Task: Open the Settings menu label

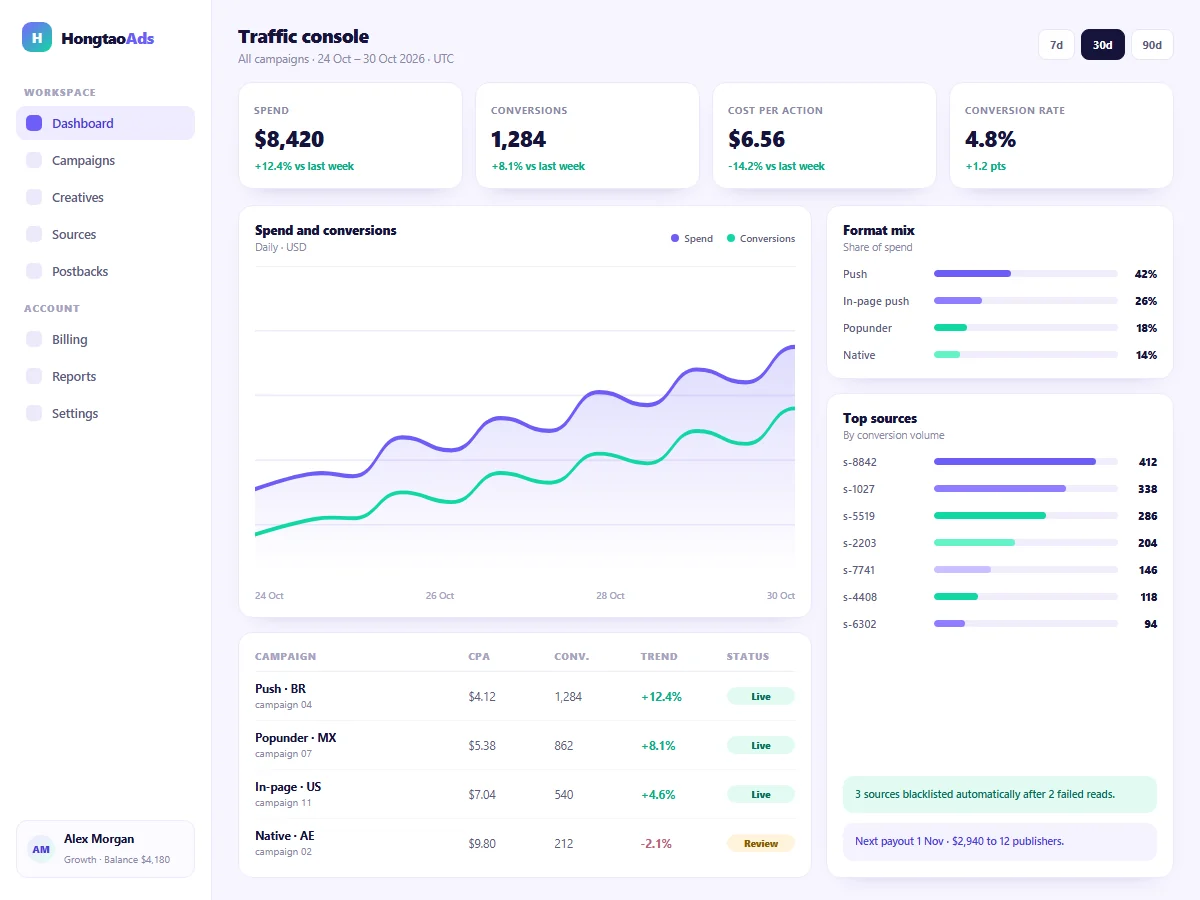Action: (75, 413)
